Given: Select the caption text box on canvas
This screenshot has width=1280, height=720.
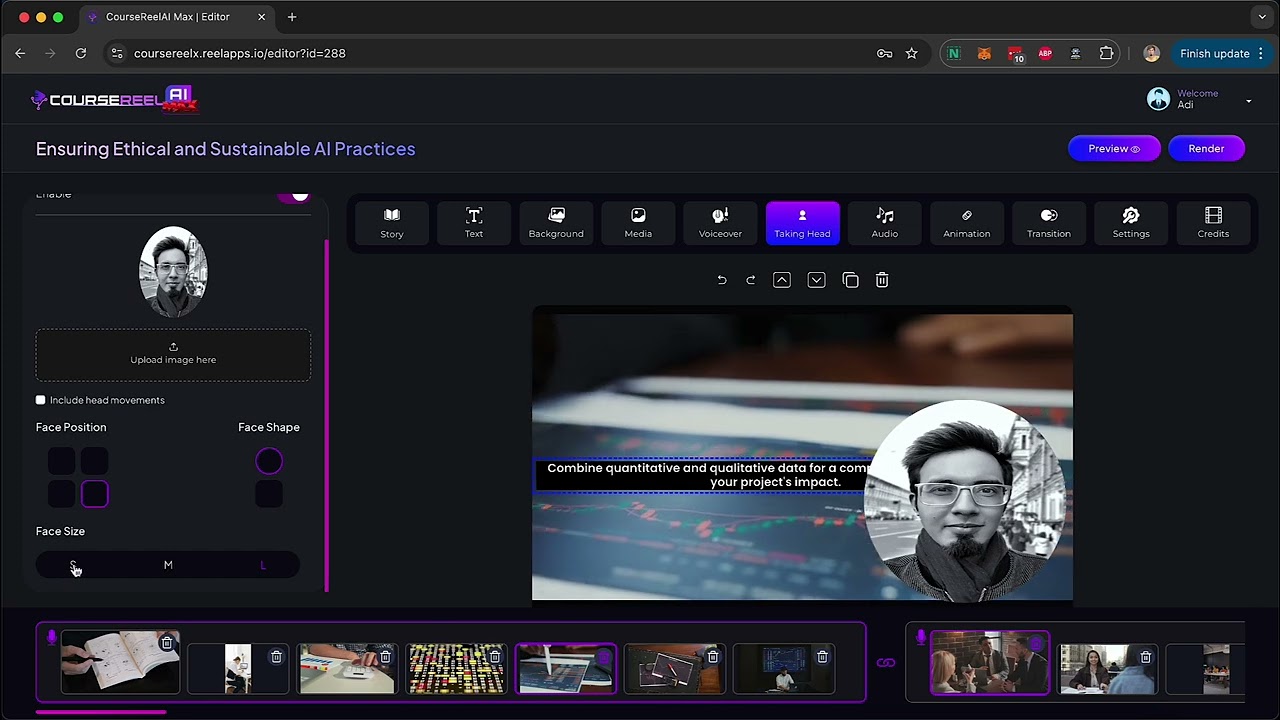Looking at the screenshot, I should (700, 475).
